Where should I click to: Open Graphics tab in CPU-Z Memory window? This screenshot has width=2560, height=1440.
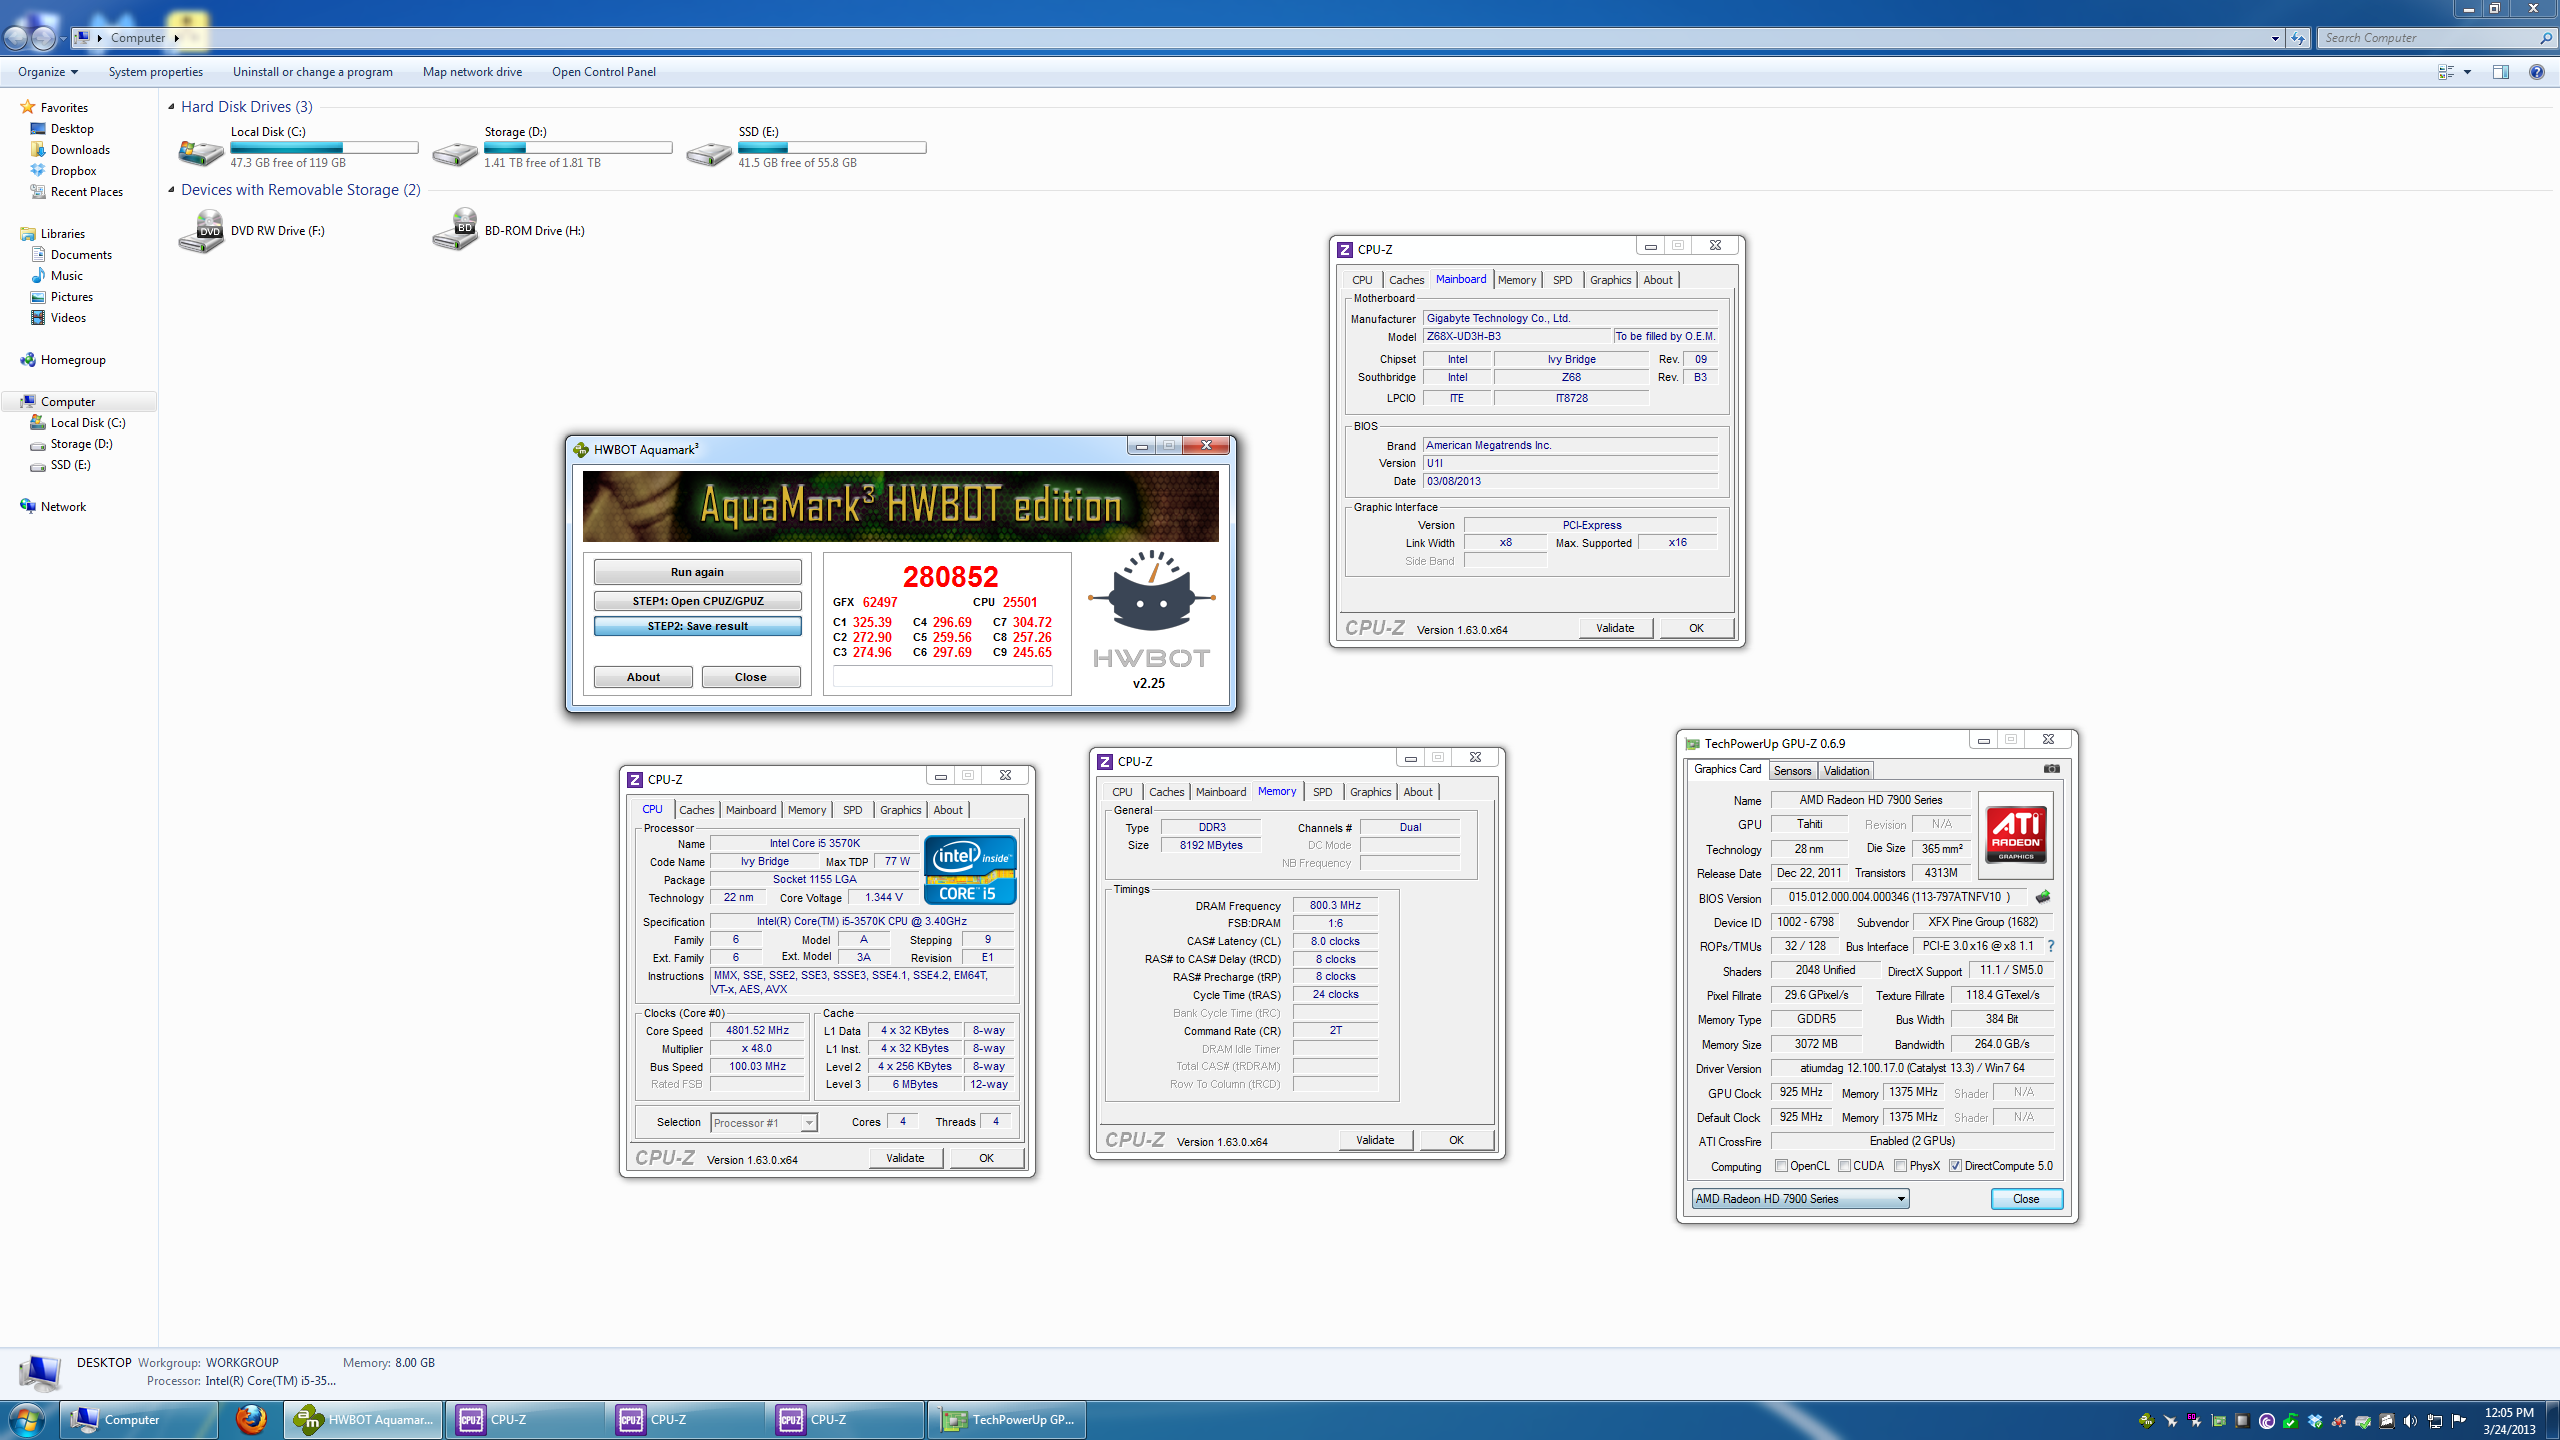point(1370,792)
